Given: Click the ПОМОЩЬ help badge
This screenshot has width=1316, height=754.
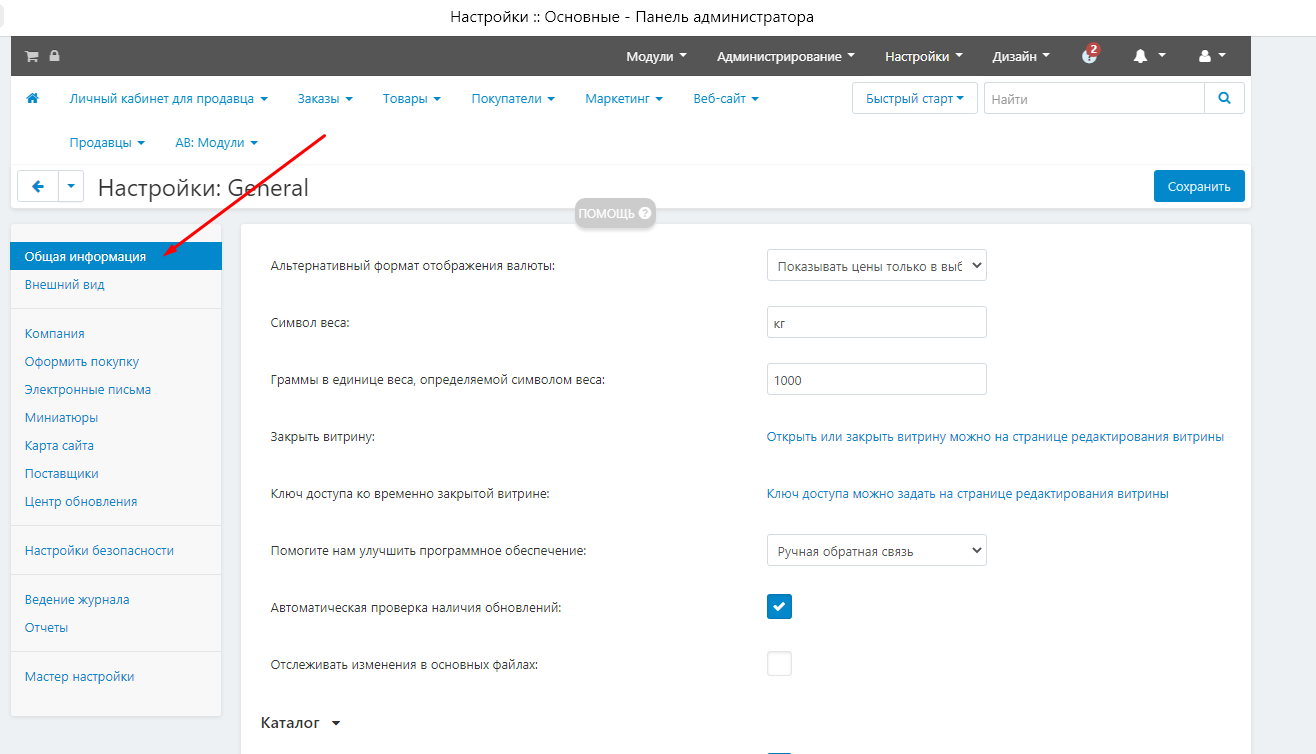Looking at the screenshot, I should [615, 213].
